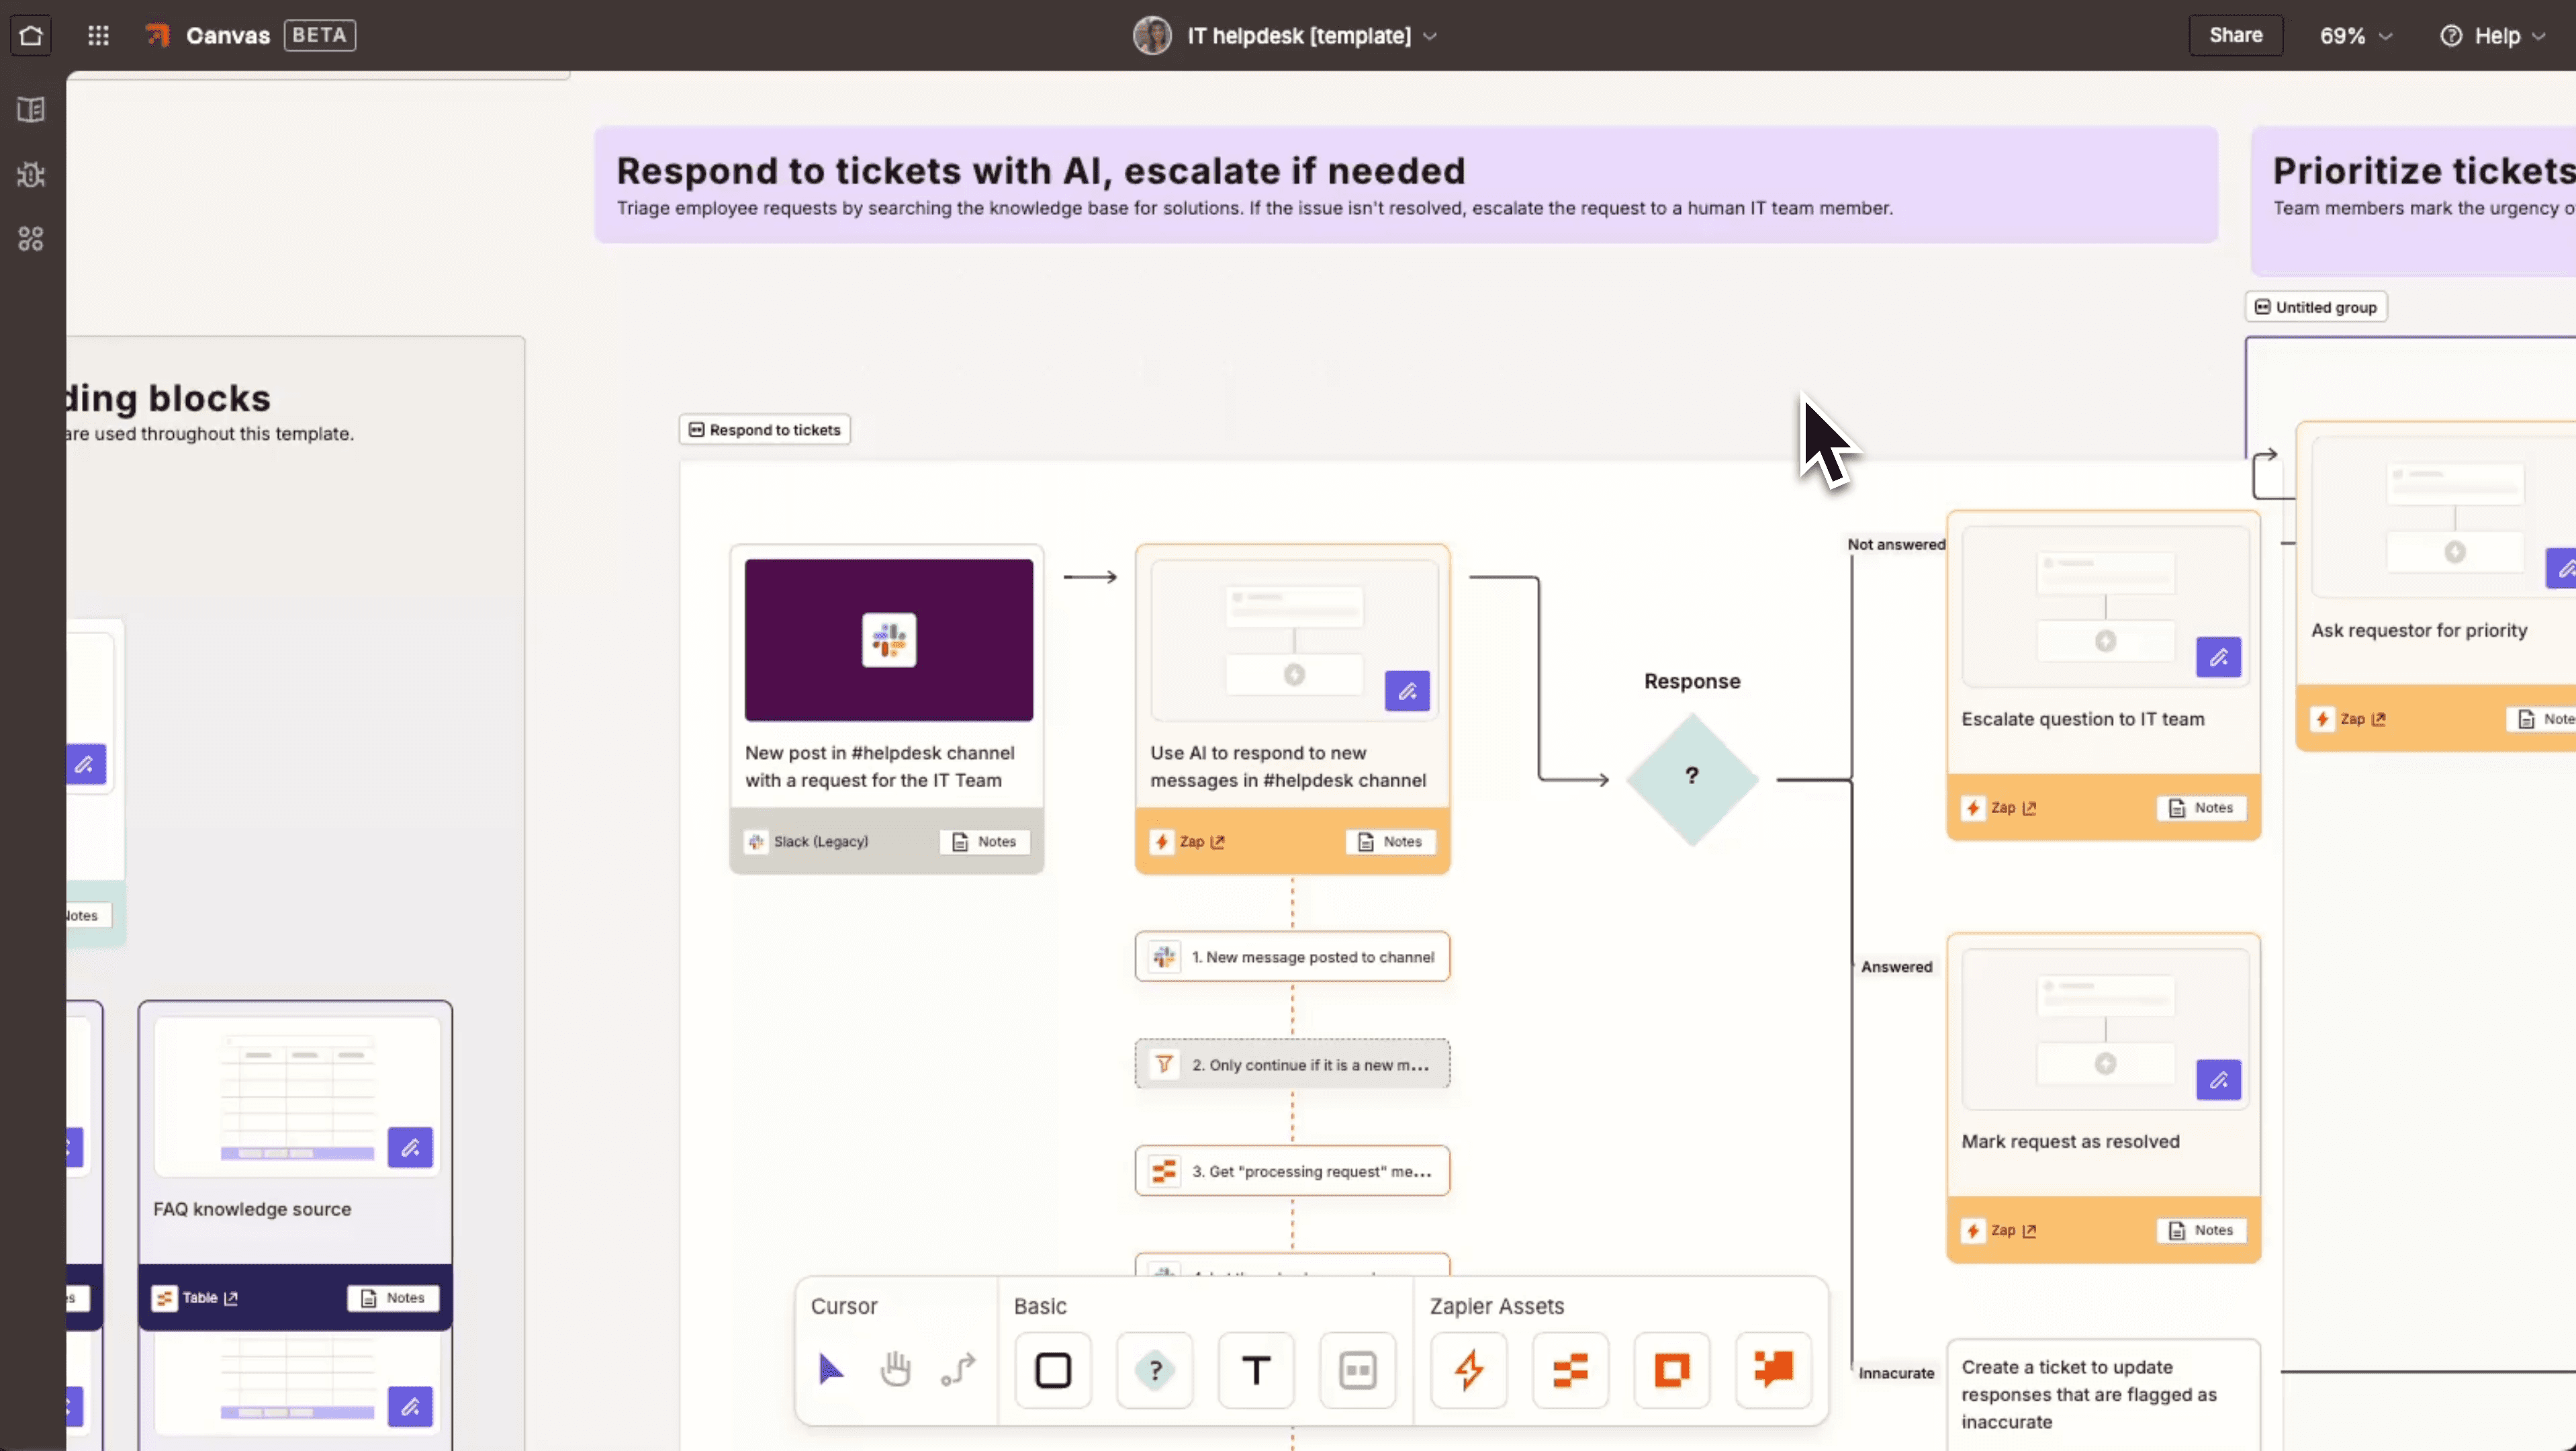Open the apps grid menu
The height and width of the screenshot is (1451, 2576).
pyautogui.click(x=98, y=35)
